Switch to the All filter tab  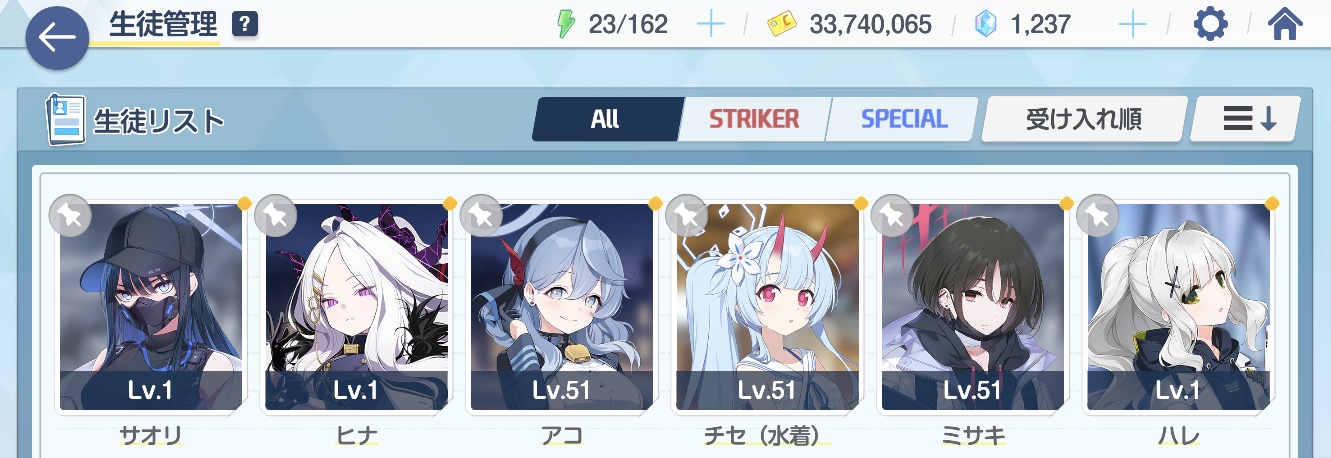click(x=606, y=120)
